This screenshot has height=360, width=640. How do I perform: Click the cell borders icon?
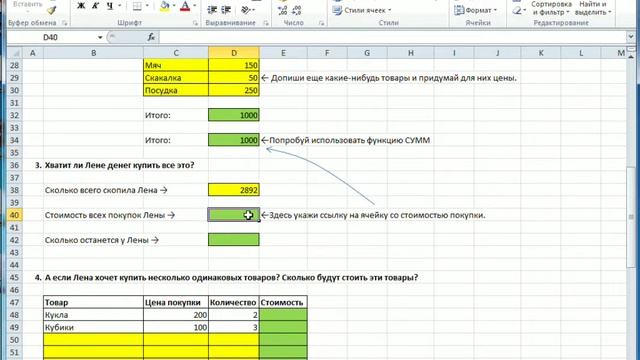coord(137,6)
